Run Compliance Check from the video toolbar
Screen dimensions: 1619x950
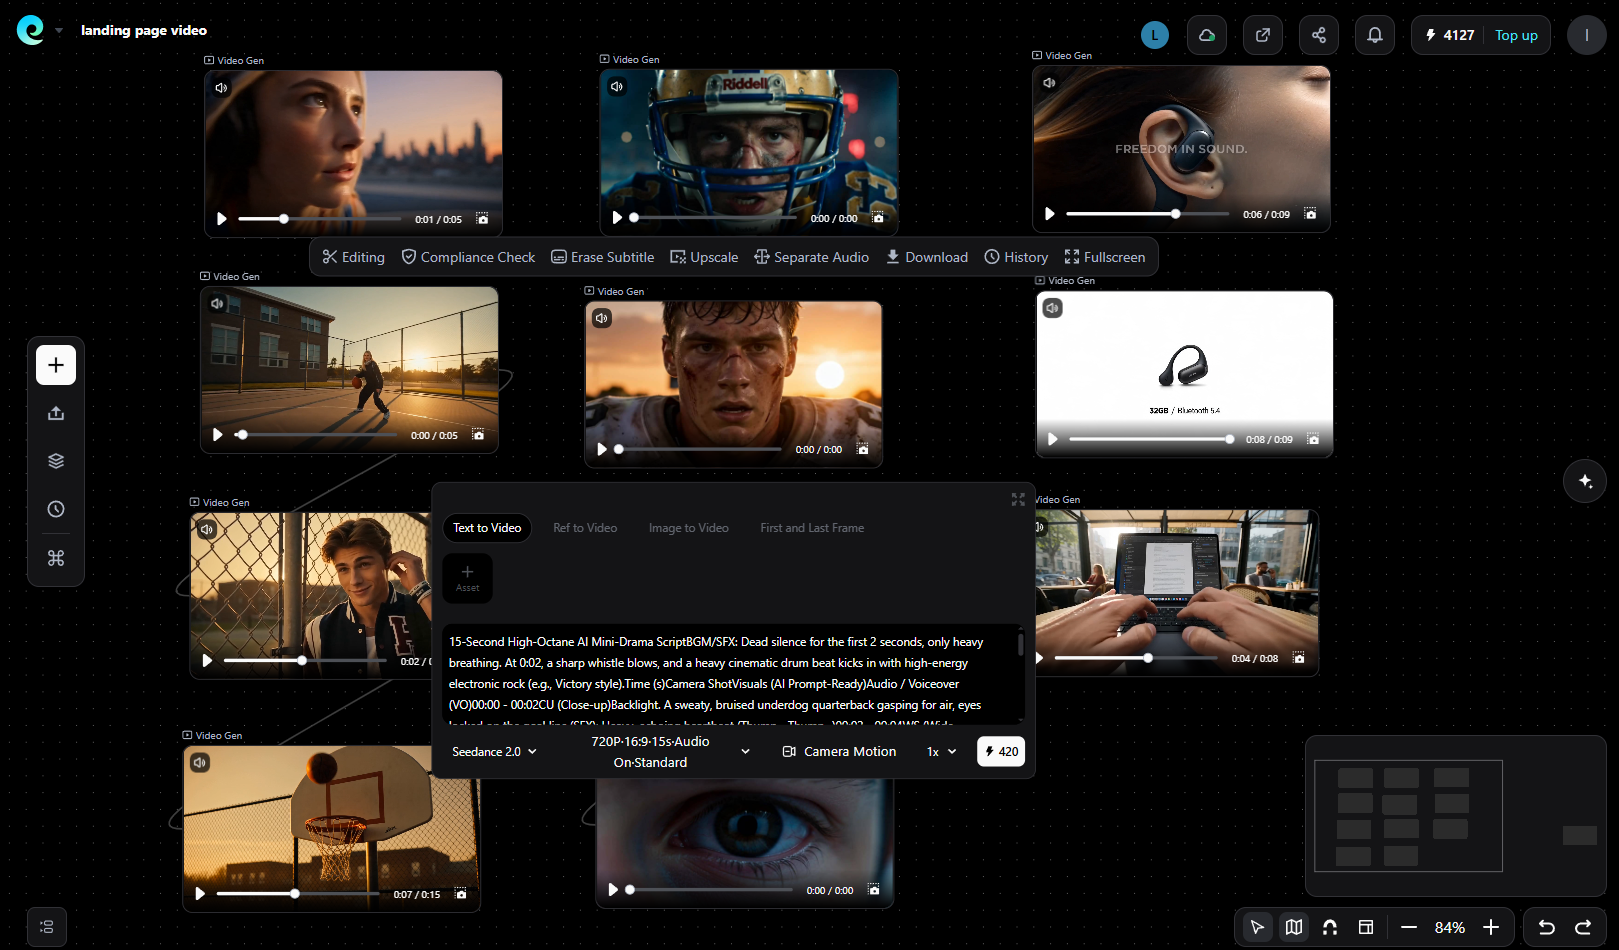coord(468,257)
